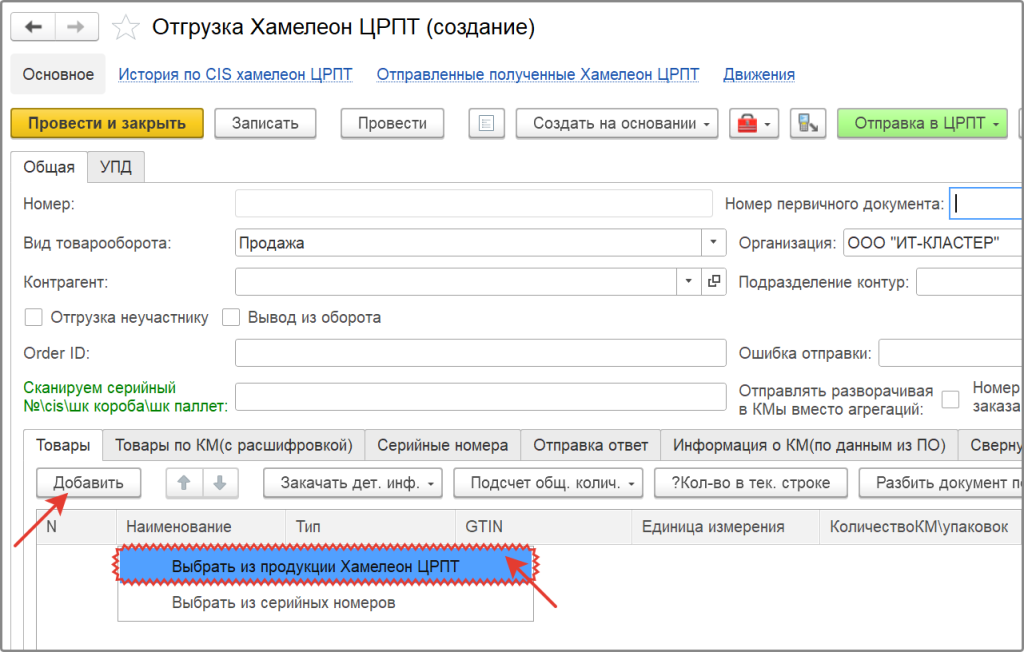
Task: Switch to the Основное section
Action: click(58, 74)
